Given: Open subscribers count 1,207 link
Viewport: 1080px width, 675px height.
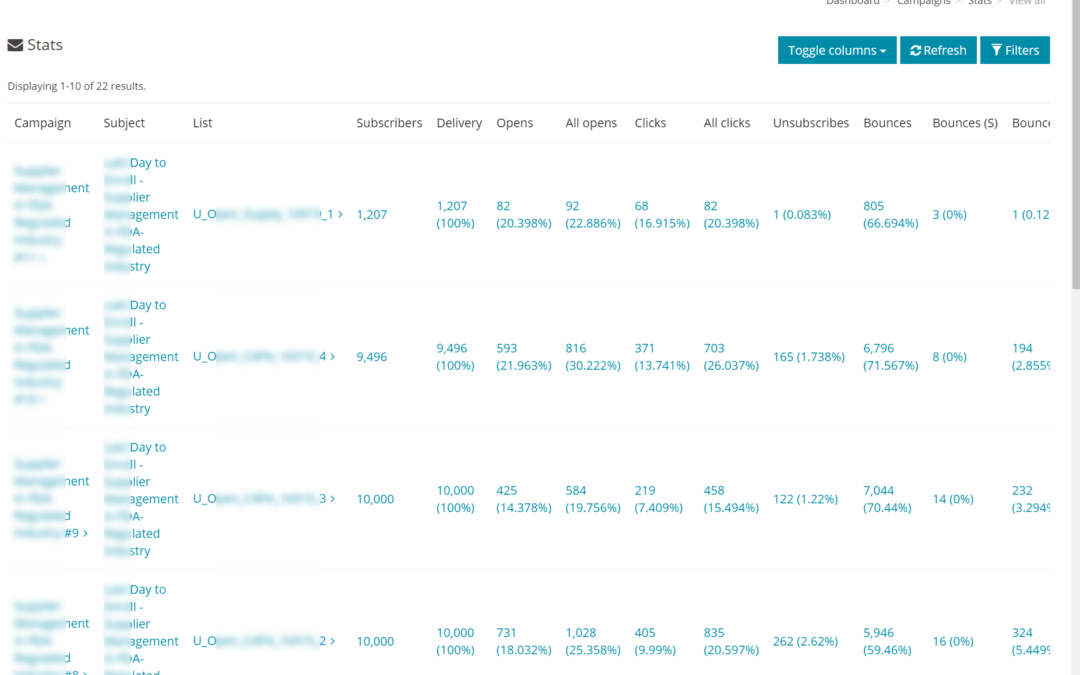Looking at the screenshot, I should click(x=371, y=214).
